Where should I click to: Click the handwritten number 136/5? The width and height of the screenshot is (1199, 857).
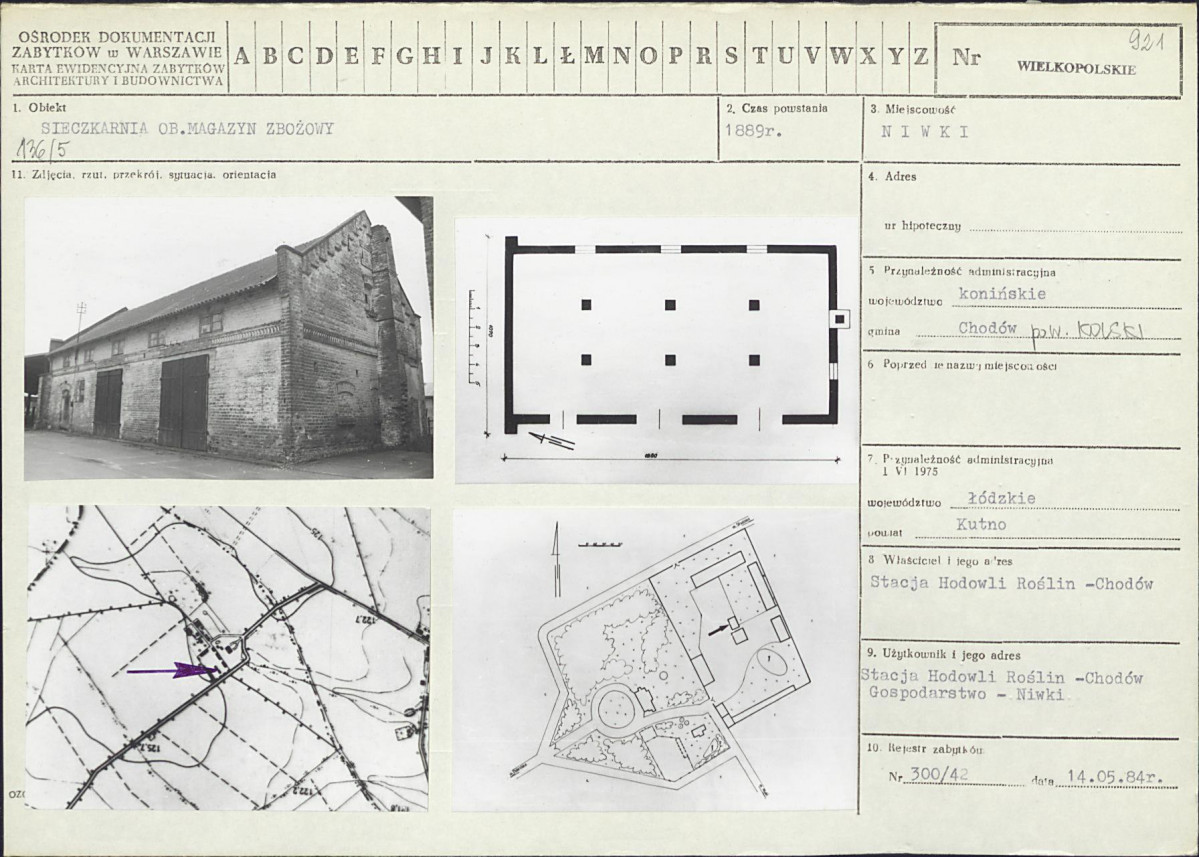42,149
